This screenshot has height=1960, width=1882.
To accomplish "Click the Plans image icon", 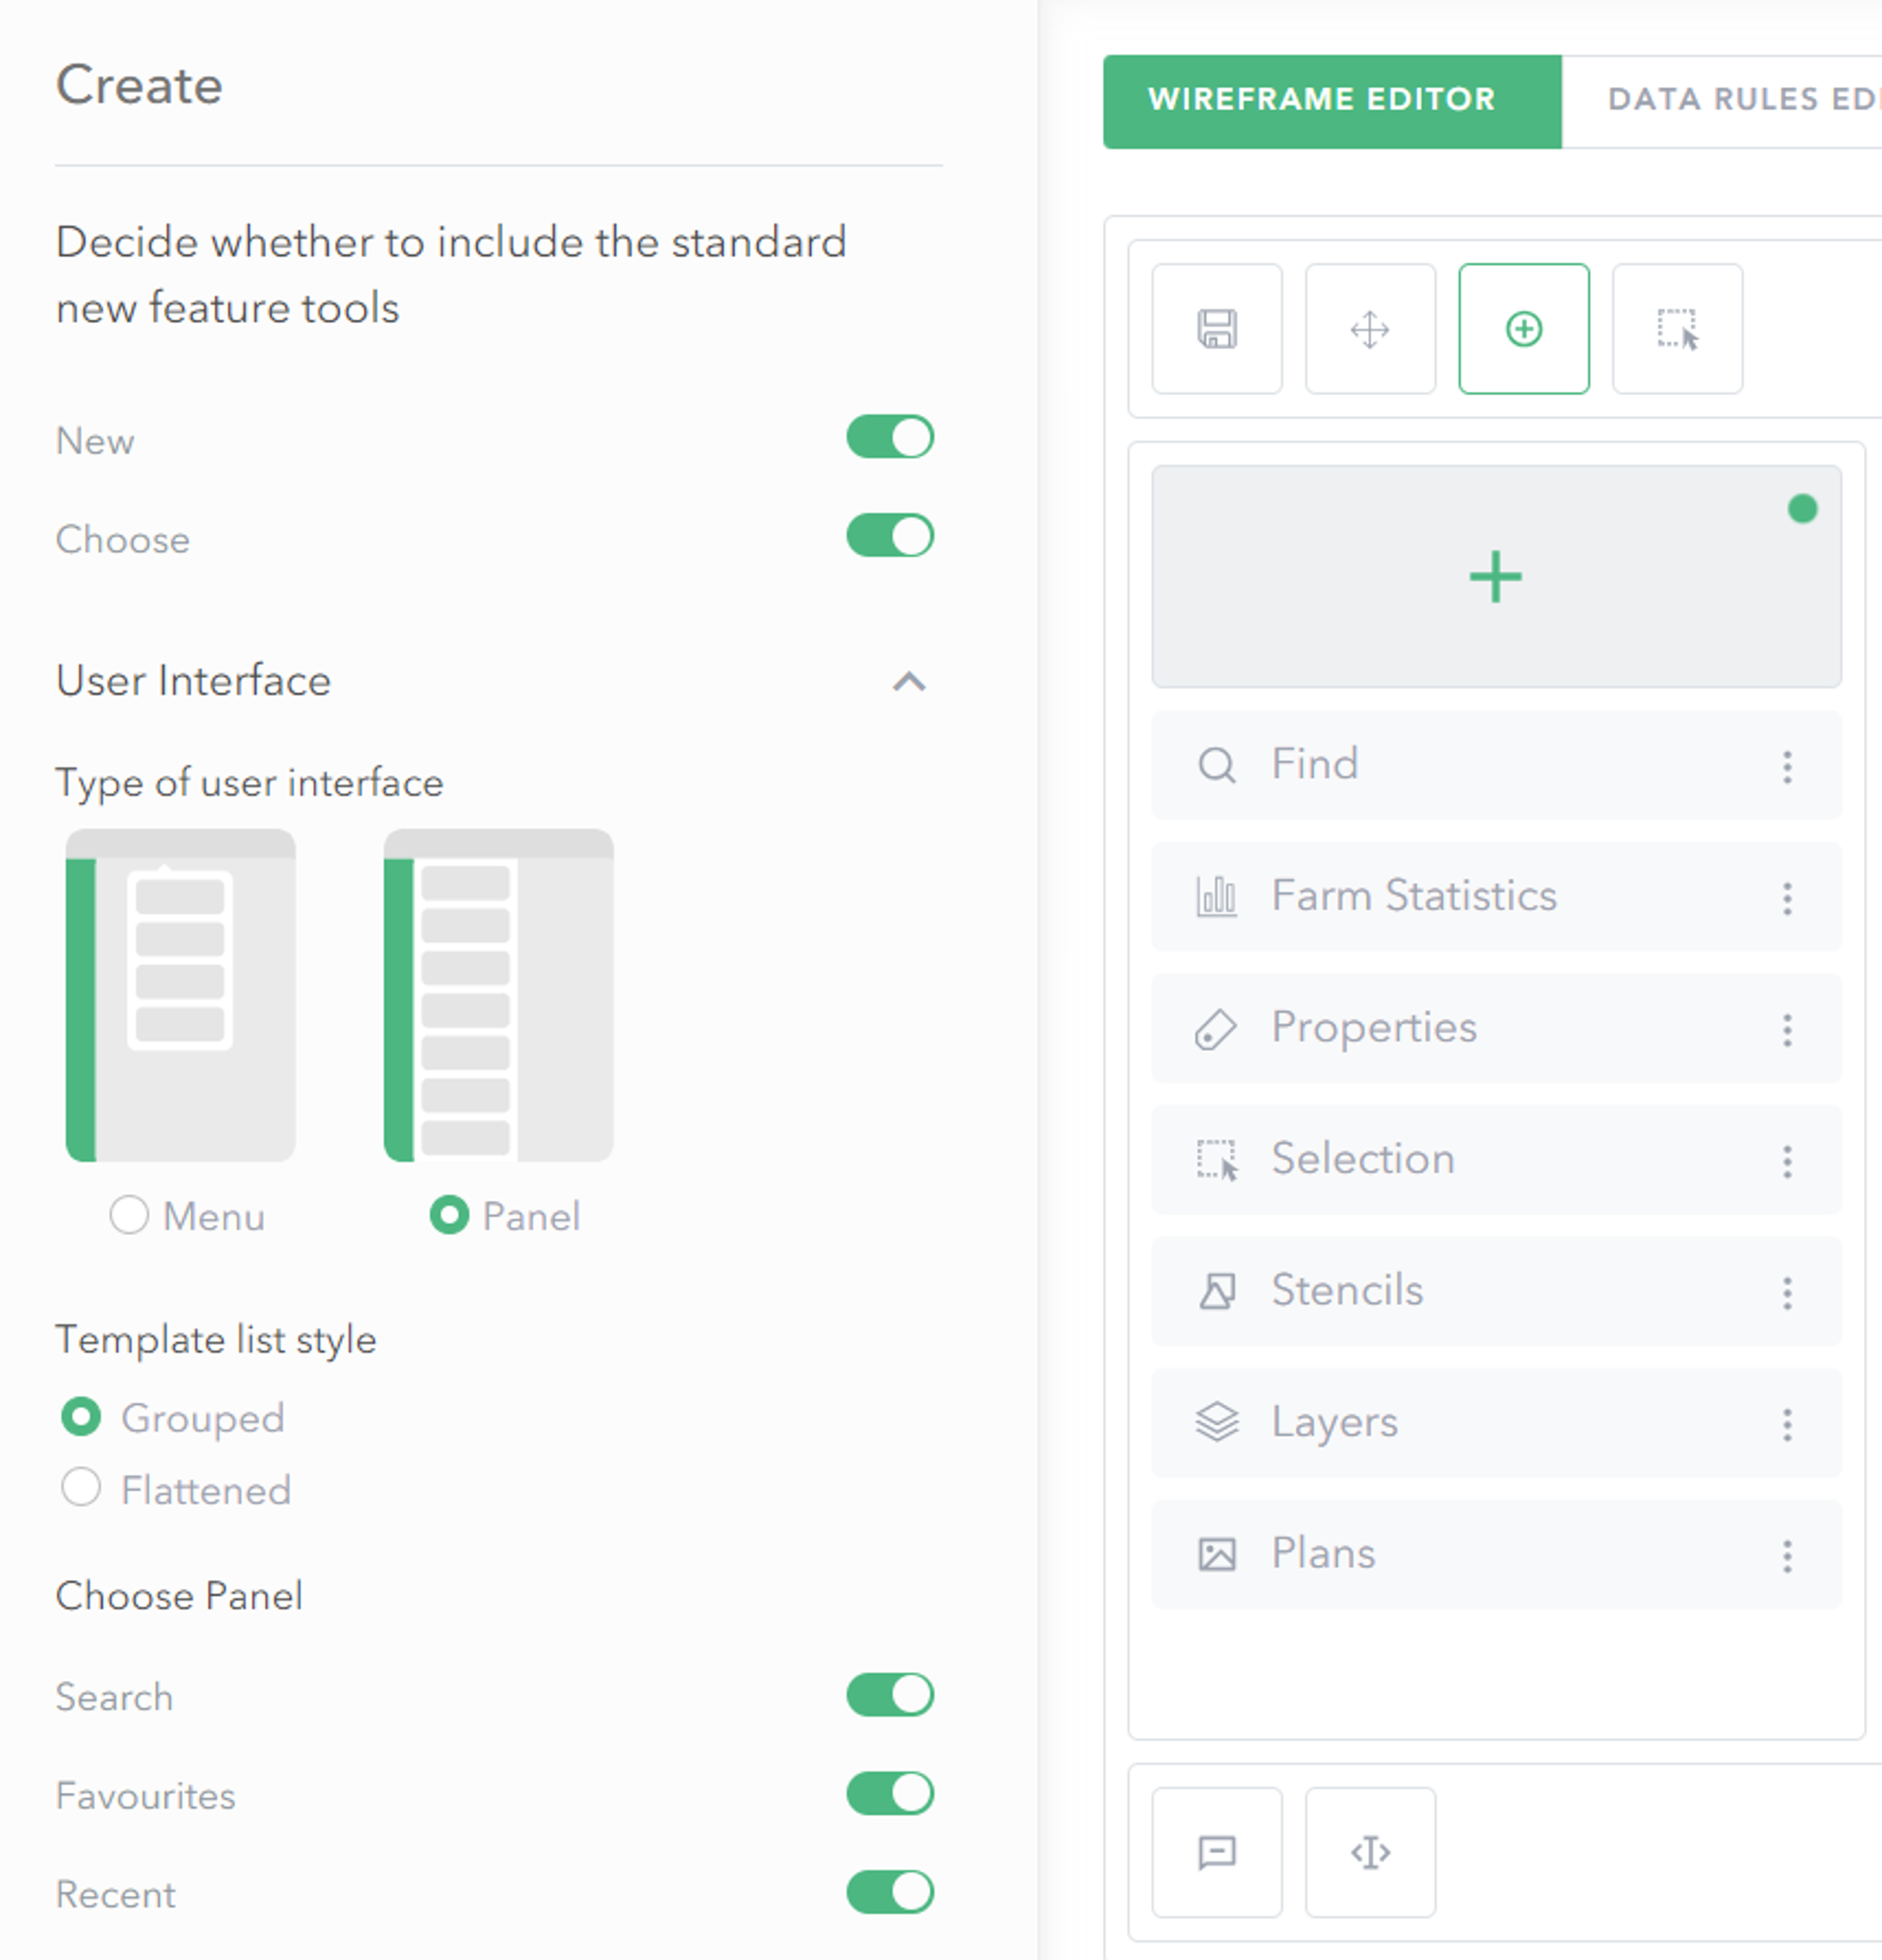I will pyautogui.click(x=1217, y=1555).
